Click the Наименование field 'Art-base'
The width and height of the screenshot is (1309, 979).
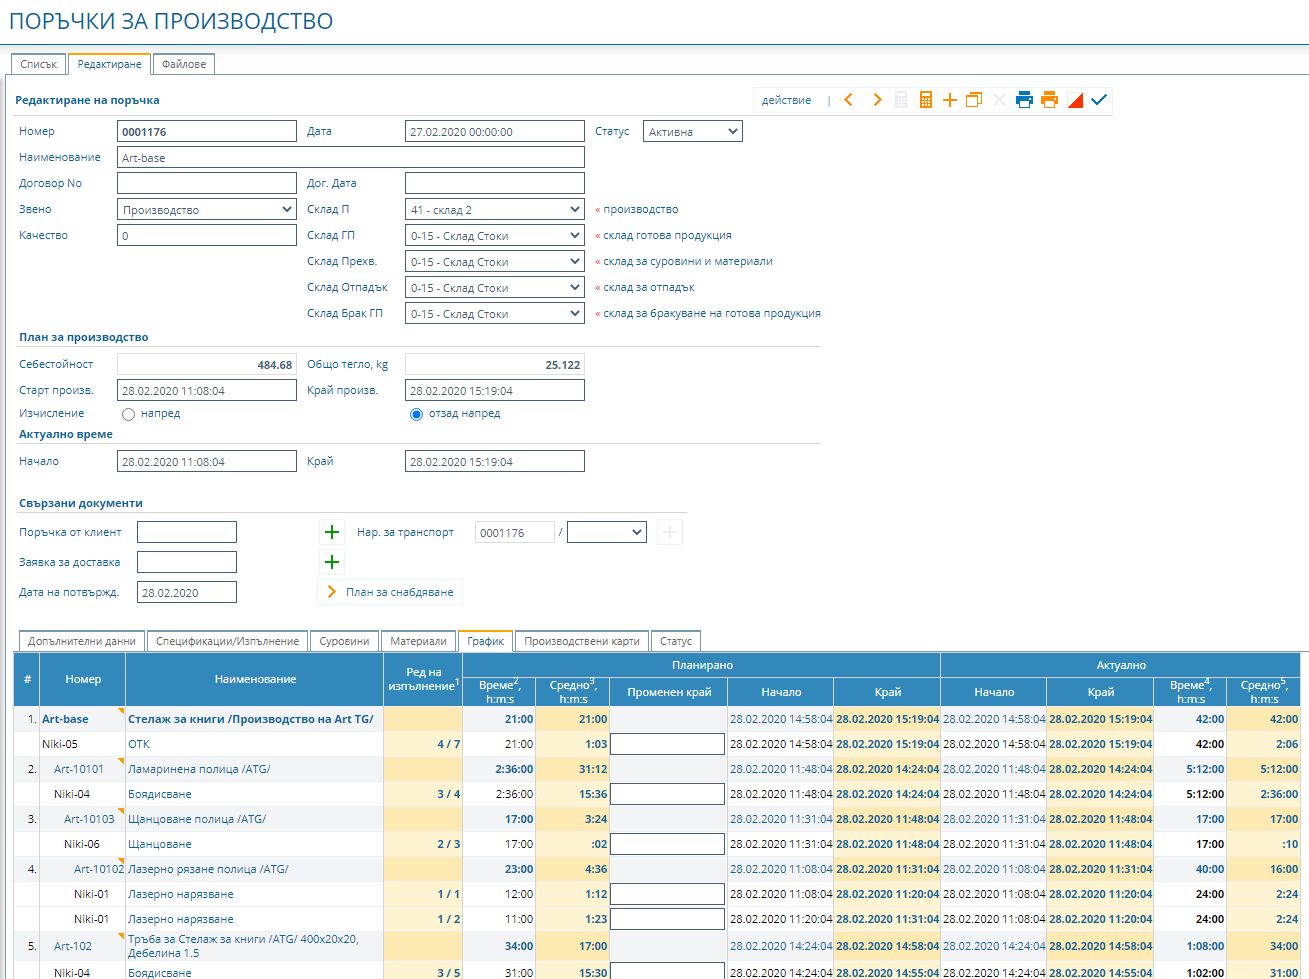click(x=351, y=157)
